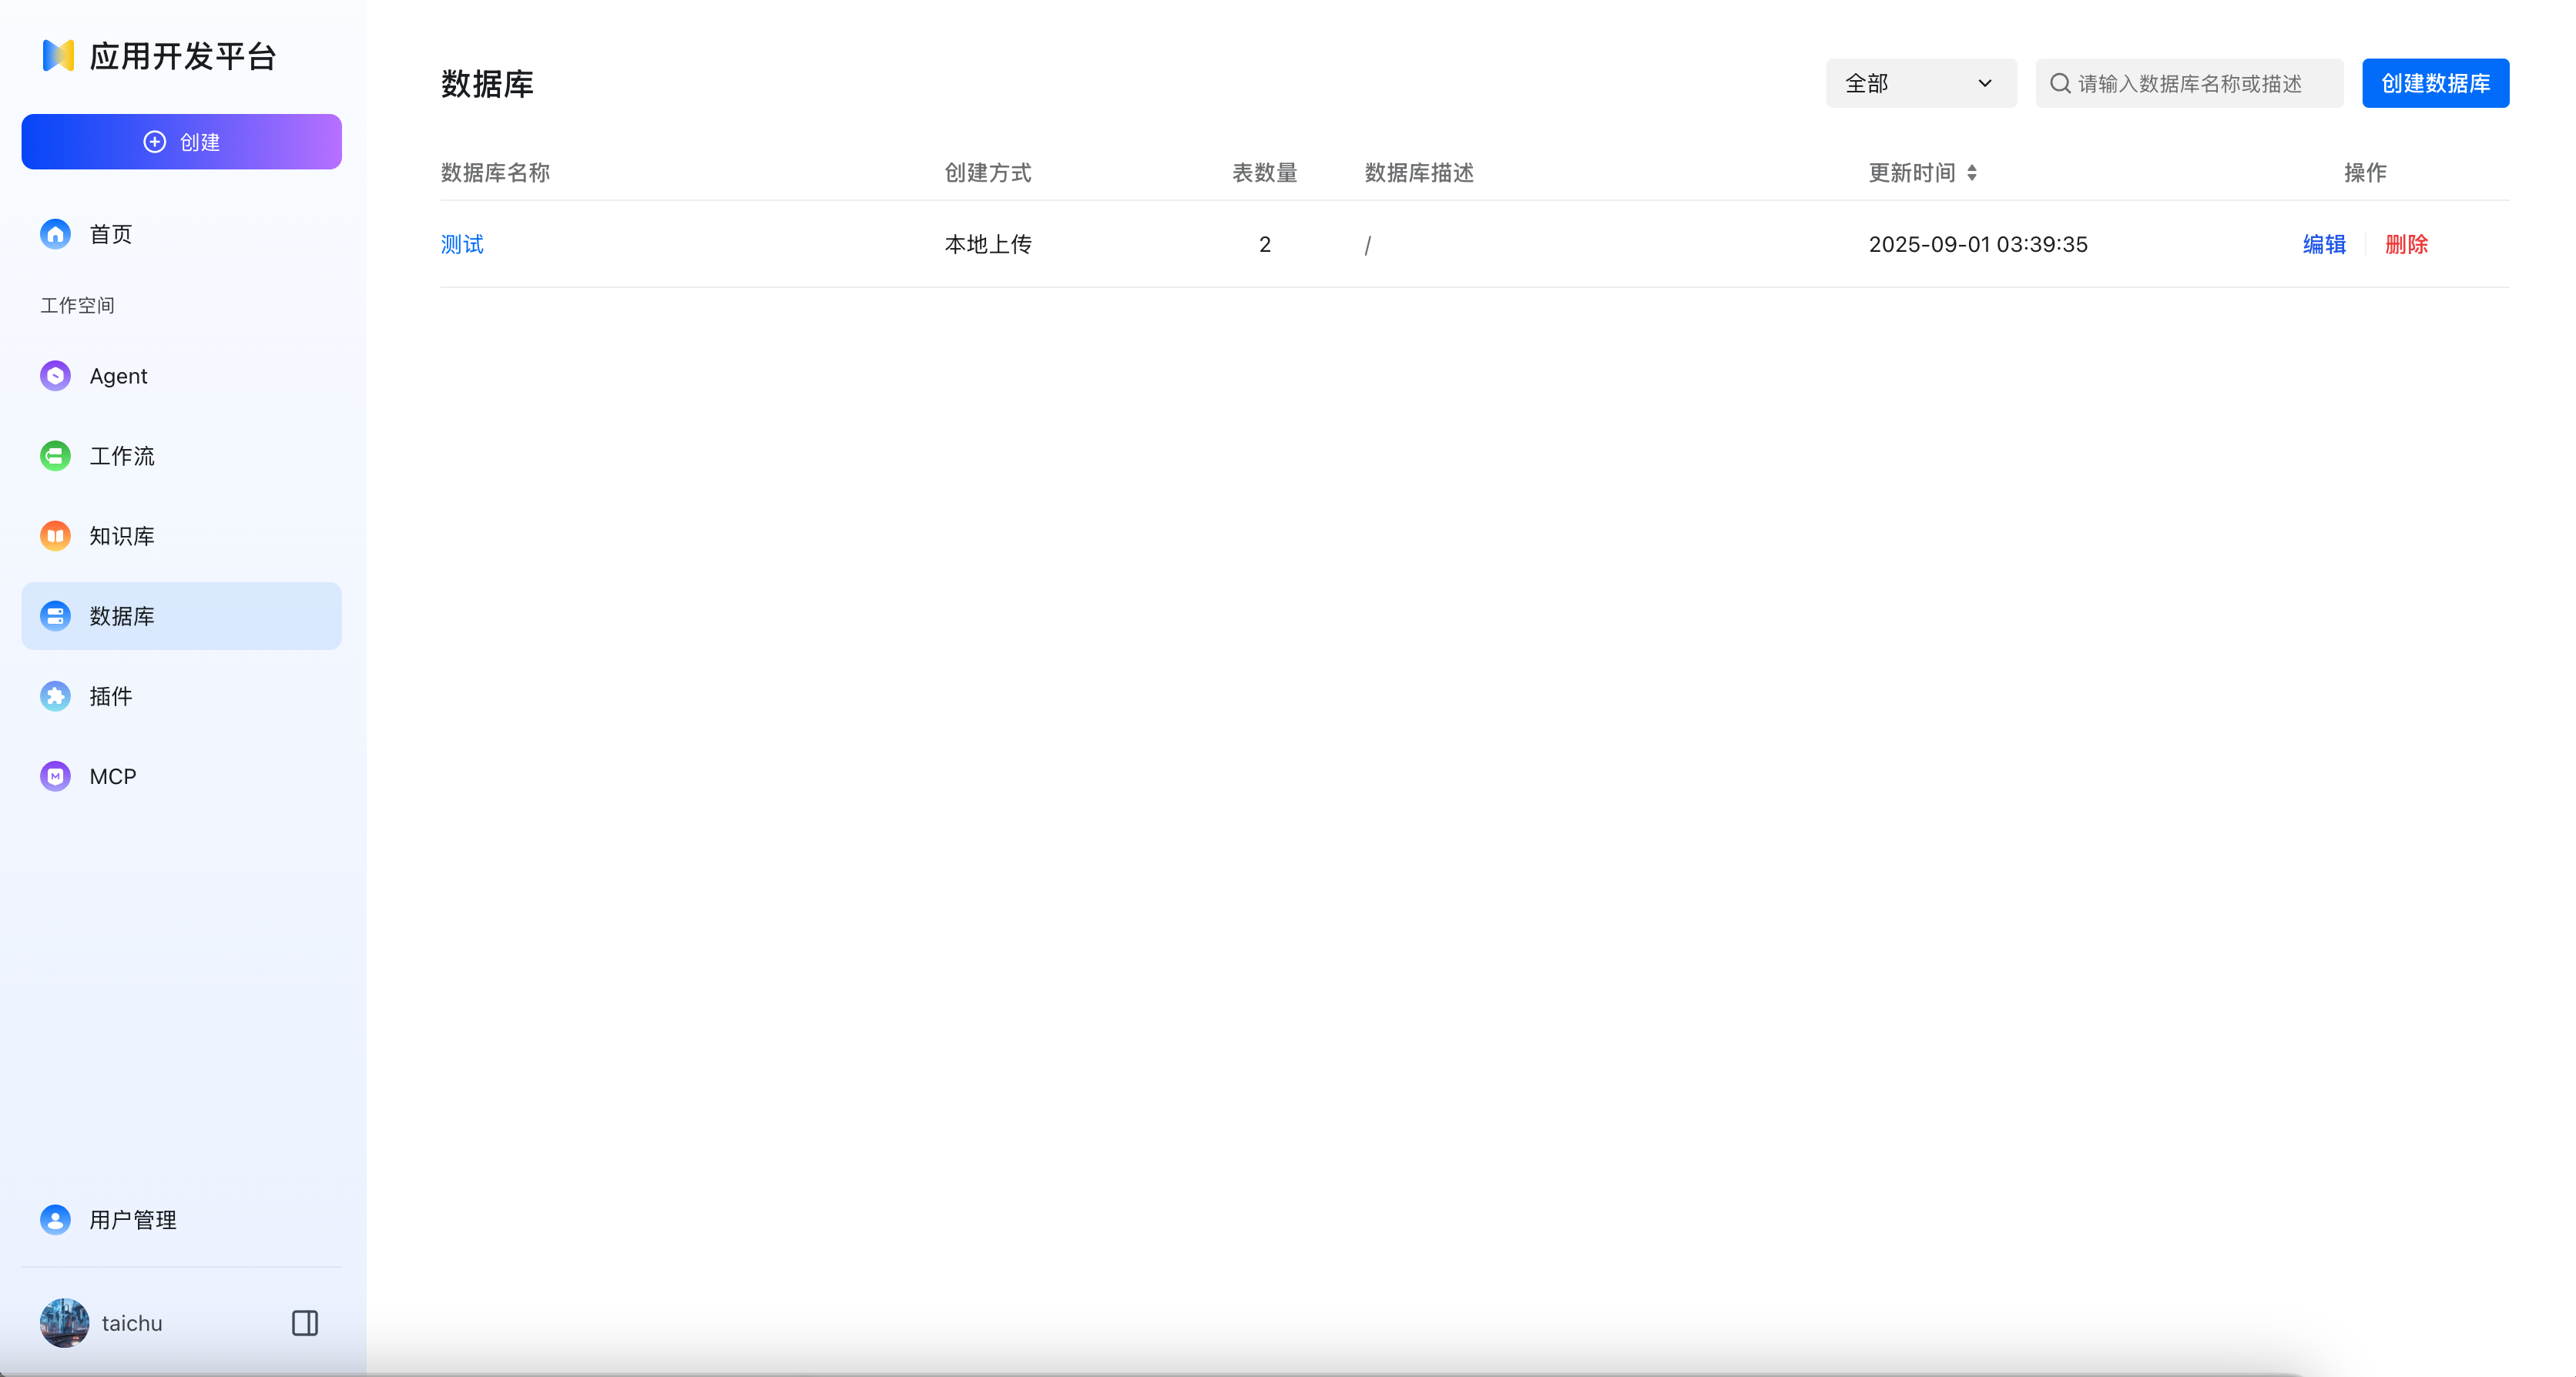Go to 首页 via the home icon

54,233
